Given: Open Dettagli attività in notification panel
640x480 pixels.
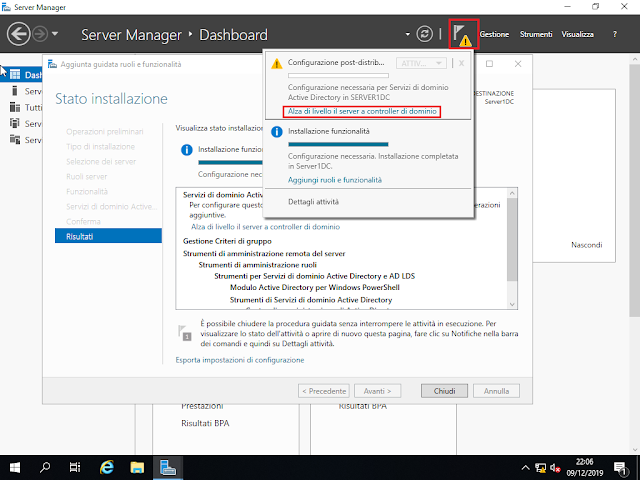Looking at the screenshot, I should click(x=313, y=202).
